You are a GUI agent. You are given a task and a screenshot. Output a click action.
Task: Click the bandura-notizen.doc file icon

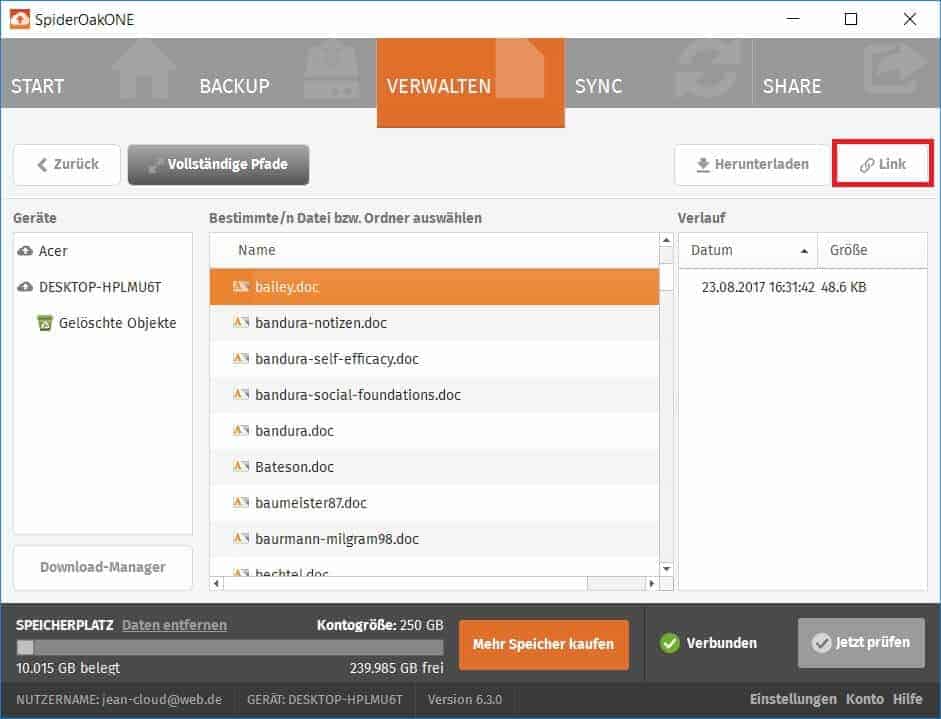[241, 323]
